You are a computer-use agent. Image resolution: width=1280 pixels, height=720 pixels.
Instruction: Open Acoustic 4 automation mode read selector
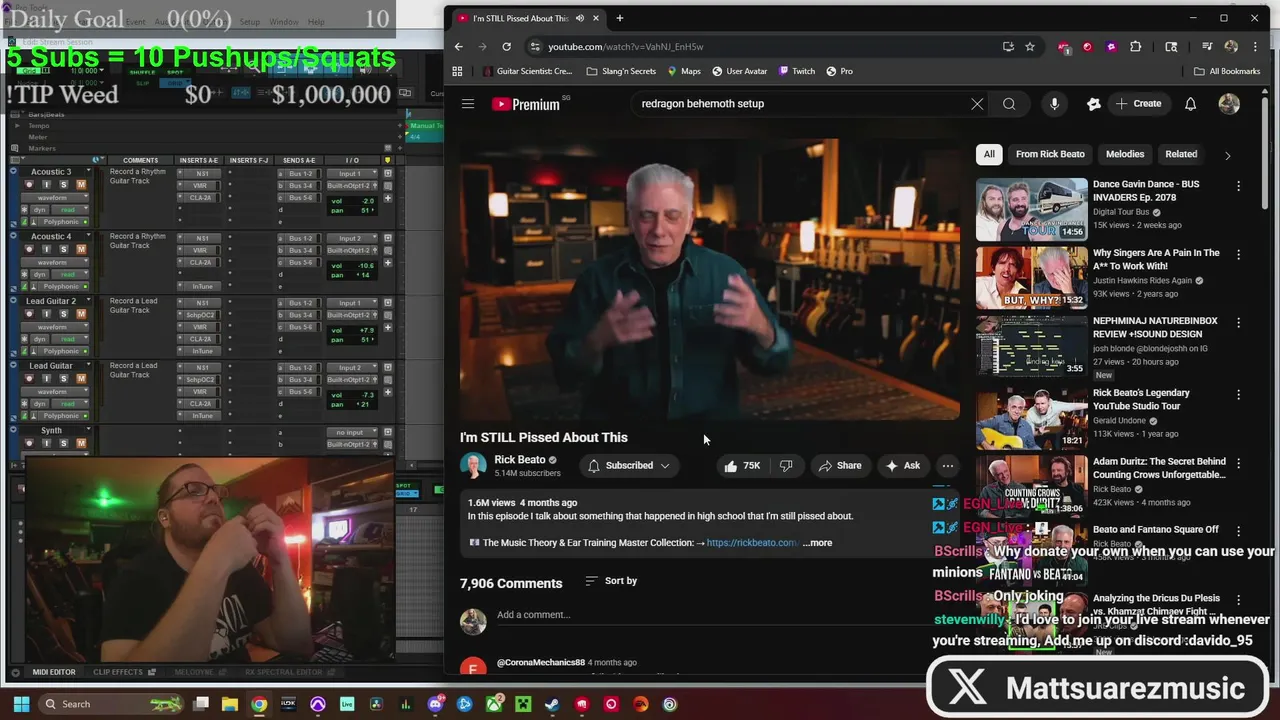pyautogui.click(x=68, y=274)
